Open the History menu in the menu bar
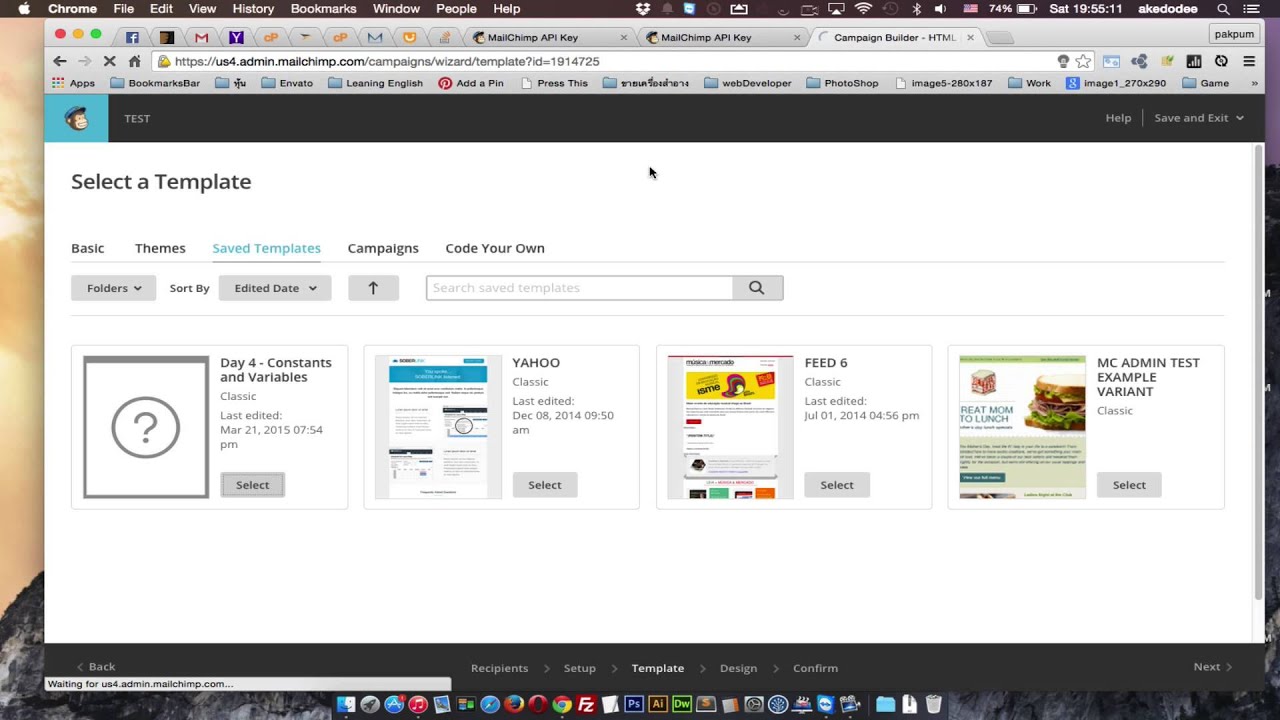 [x=253, y=9]
